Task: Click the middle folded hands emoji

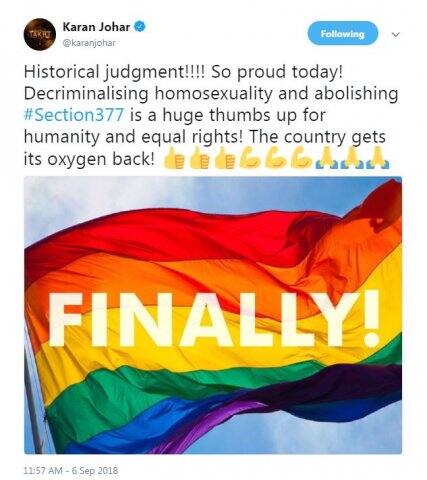Action: [x=352, y=157]
